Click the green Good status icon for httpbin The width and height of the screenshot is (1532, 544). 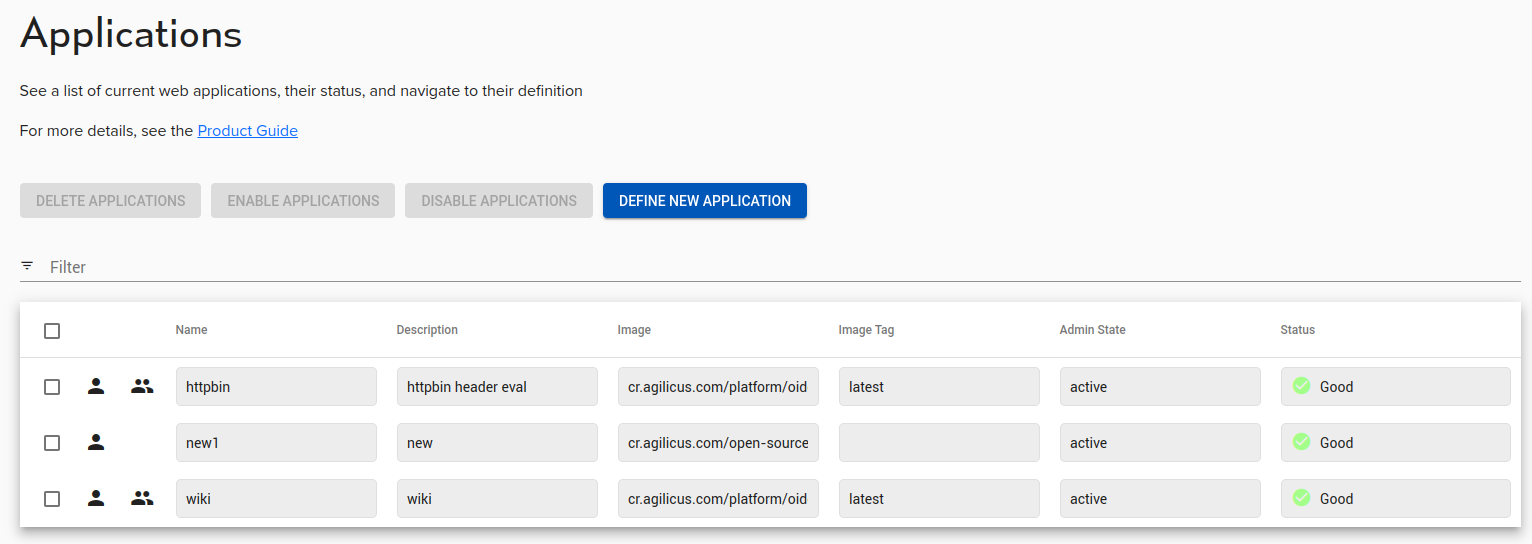pyautogui.click(x=1301, y=386)
